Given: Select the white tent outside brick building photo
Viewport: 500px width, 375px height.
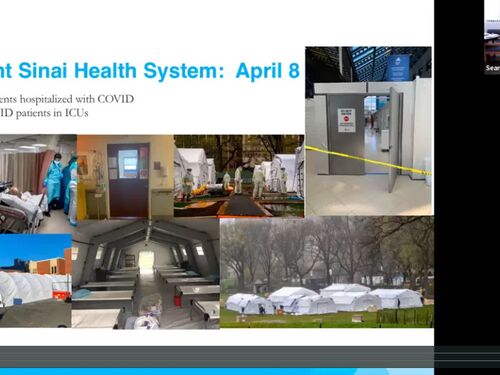Looking at the screenshot, I should 36,280.
